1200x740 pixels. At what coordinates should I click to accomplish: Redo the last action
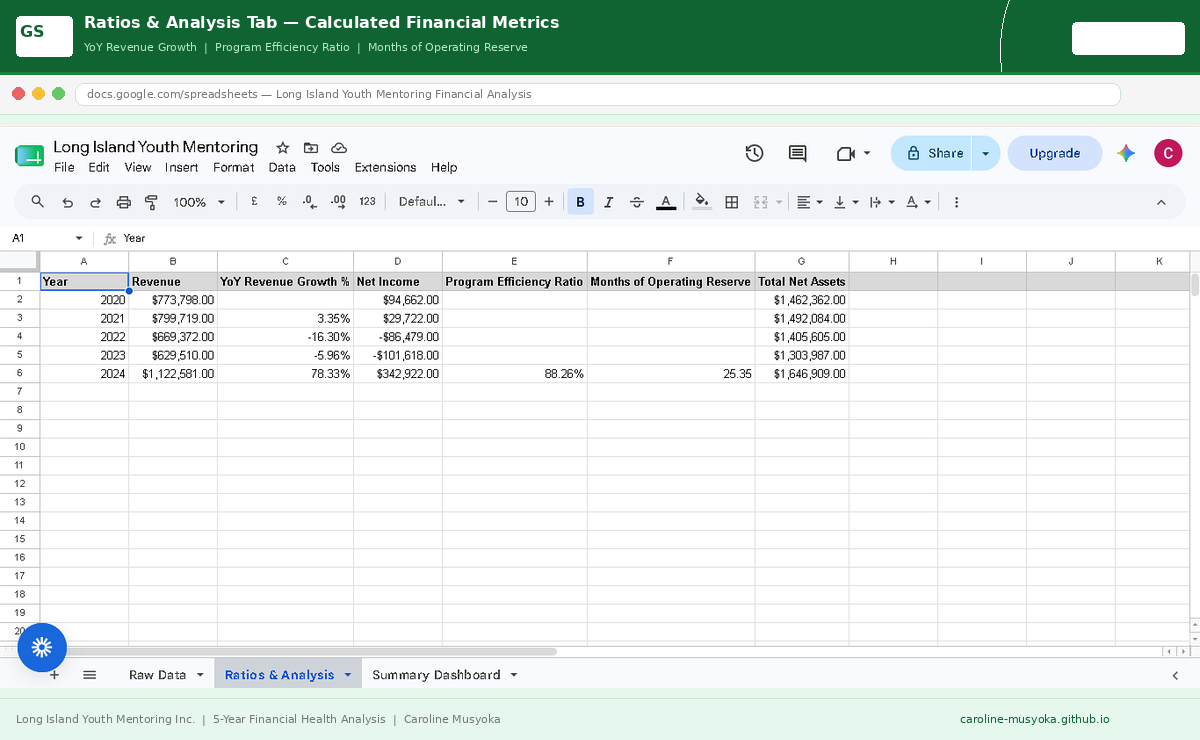click(95, 202)
